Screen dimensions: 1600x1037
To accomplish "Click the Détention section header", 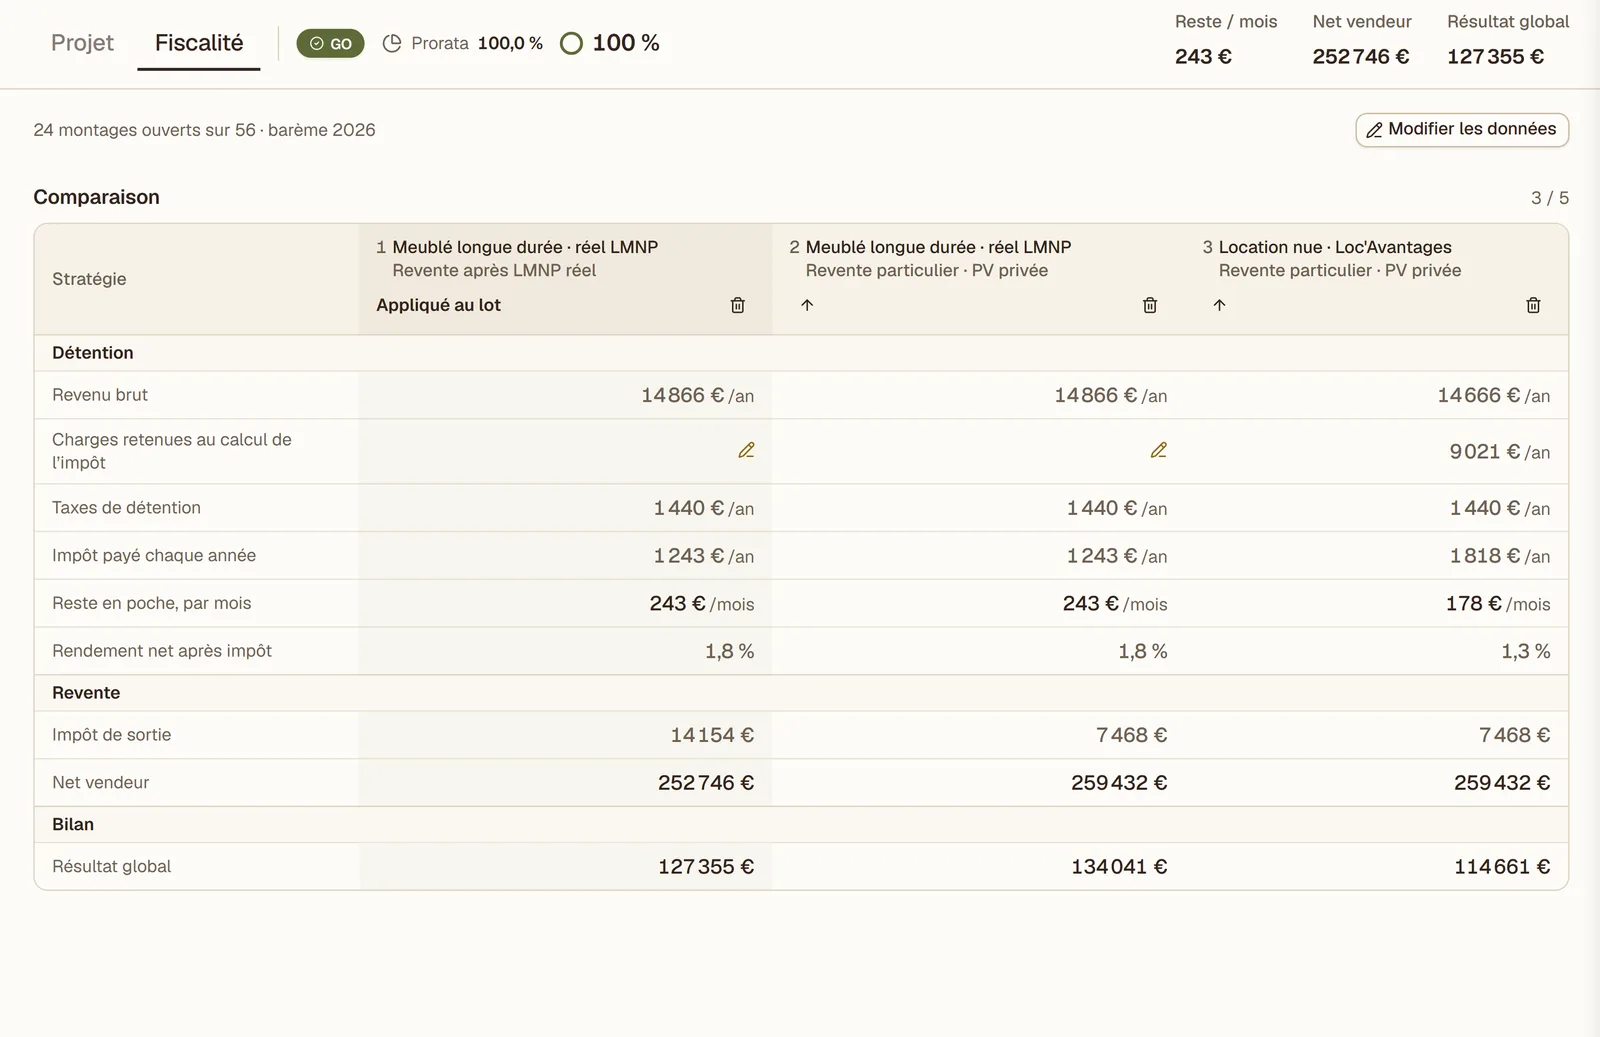I will coord(92,353).
